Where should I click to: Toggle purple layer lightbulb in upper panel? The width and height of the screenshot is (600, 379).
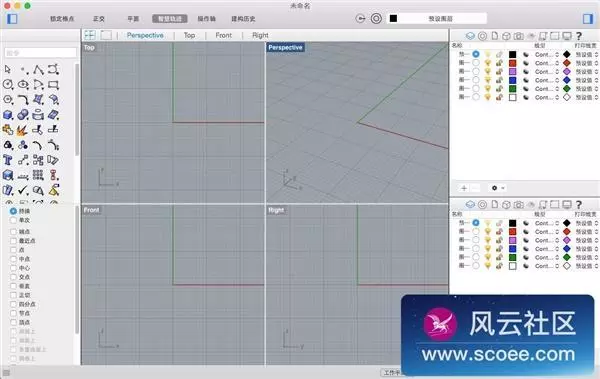488,71
